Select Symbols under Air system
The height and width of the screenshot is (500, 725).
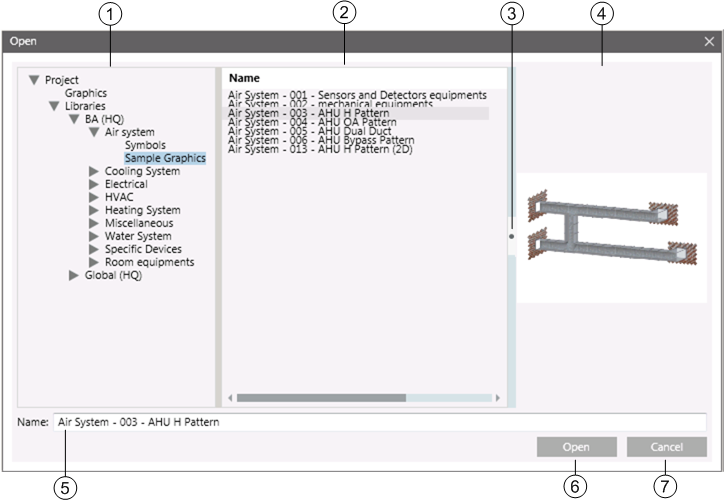tap(145, 145)
